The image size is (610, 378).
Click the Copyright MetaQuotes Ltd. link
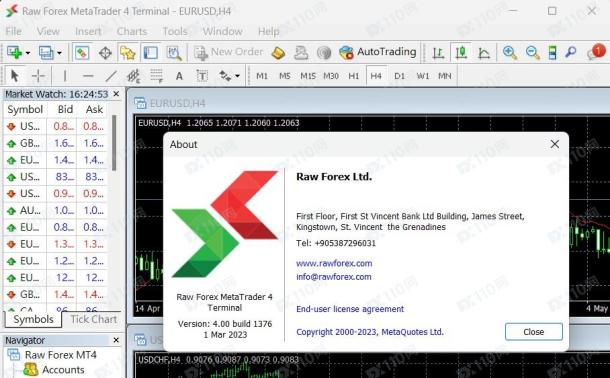370,332
